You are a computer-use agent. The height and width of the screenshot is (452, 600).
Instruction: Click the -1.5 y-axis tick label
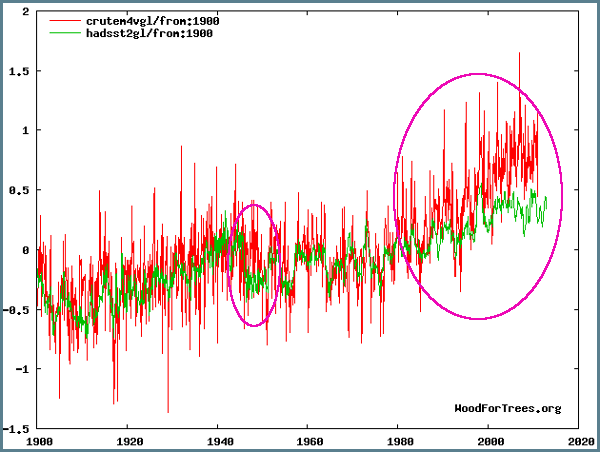17,429
